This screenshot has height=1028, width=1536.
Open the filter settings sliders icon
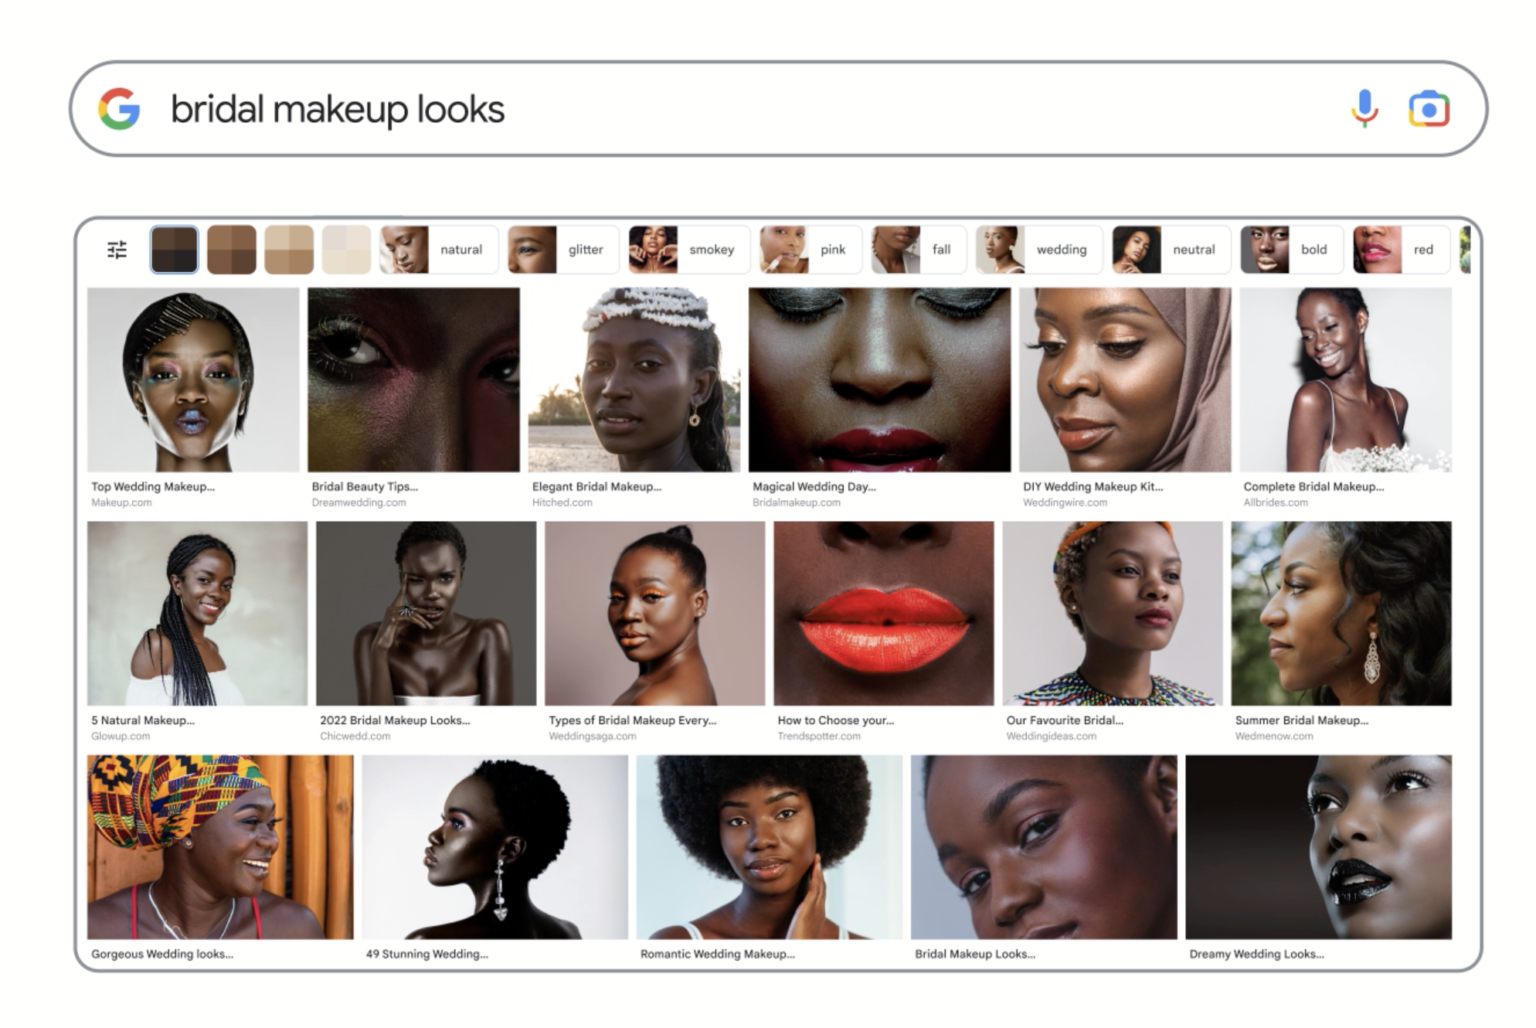point(117,250)
